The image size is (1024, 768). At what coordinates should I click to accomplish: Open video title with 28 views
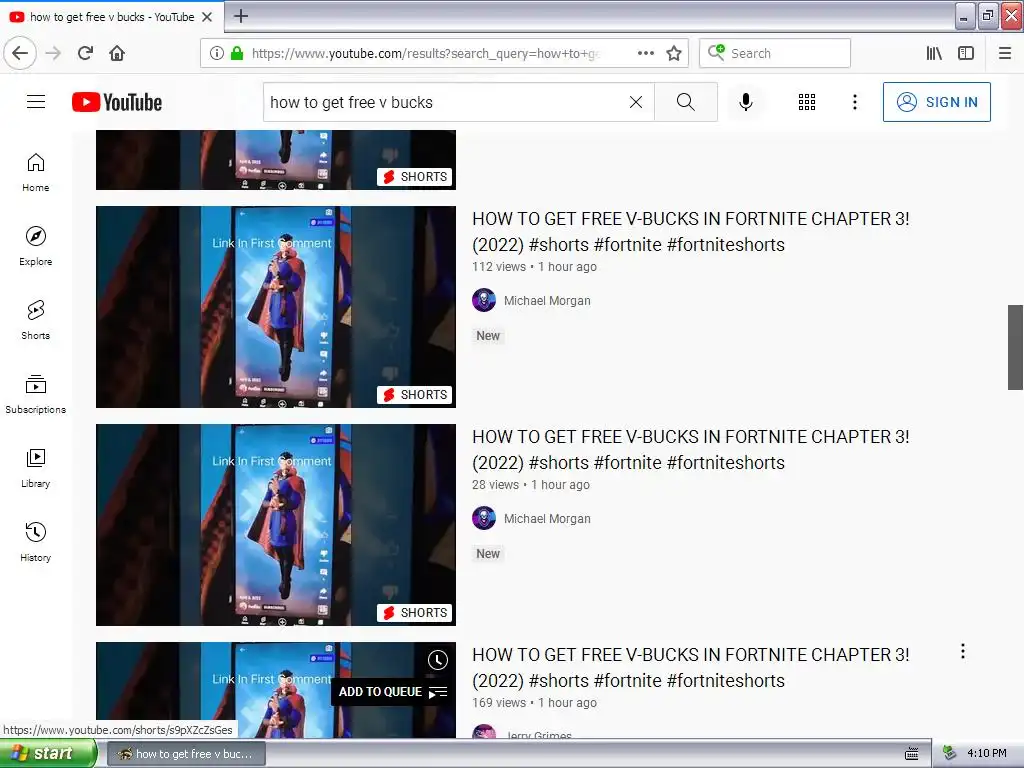[x=690, y=449]
